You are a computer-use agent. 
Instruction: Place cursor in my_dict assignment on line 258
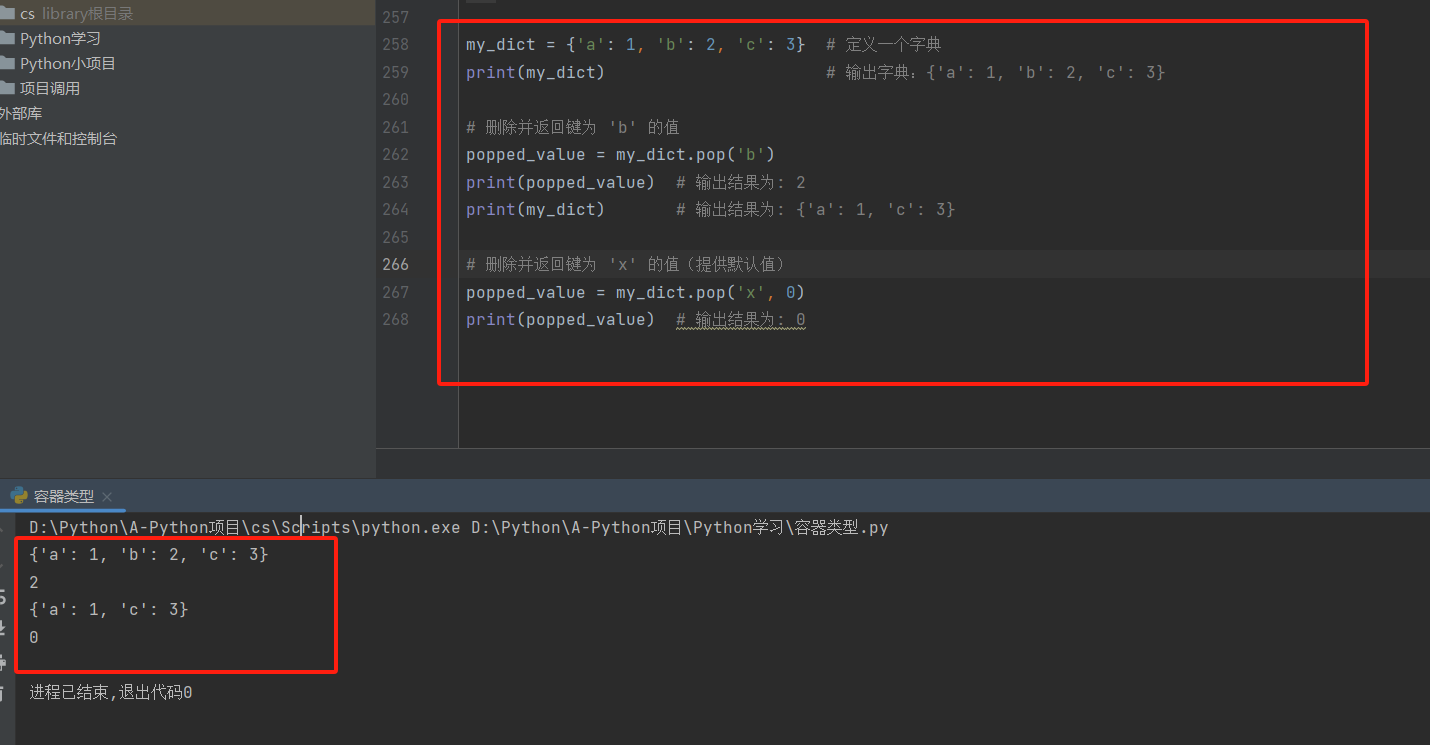point(636,44)
